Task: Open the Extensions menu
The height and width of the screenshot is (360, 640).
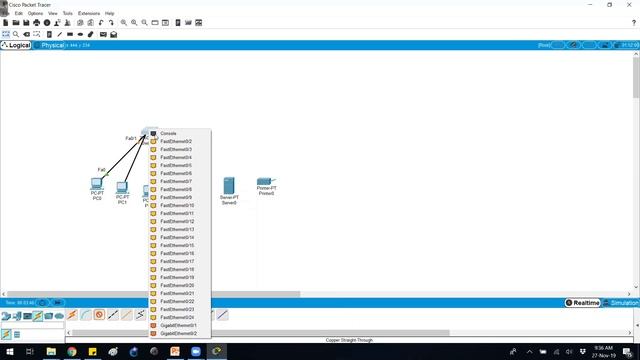Action: [x=89, y=13]
